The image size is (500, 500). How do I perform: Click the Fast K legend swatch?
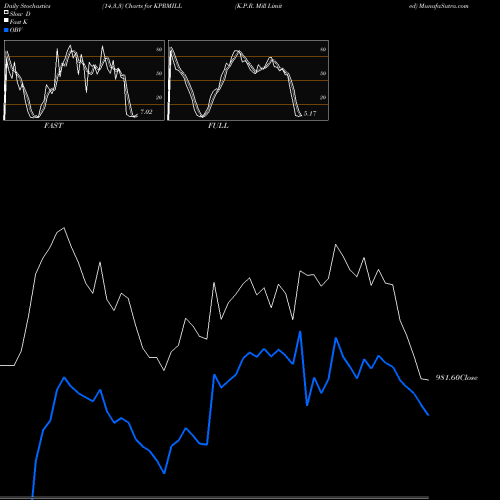pyautogui.click(x=6, y=21)
